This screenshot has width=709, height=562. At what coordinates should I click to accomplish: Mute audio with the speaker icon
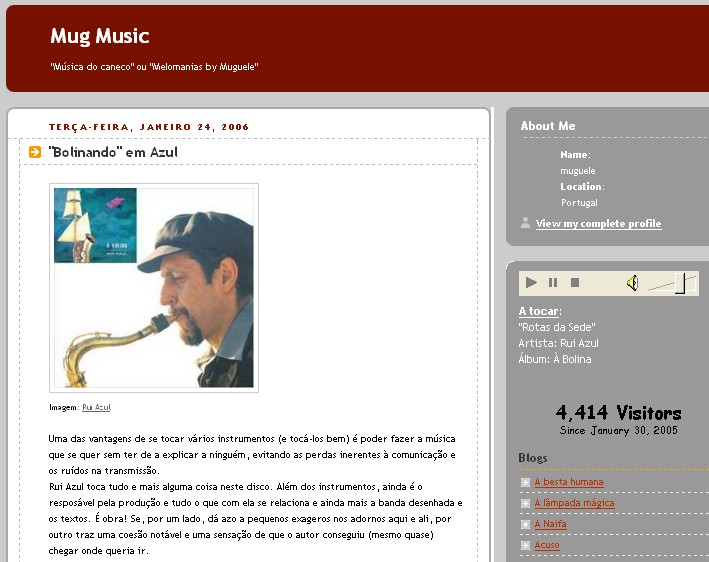pyautogui.click(x=633, y=283)
